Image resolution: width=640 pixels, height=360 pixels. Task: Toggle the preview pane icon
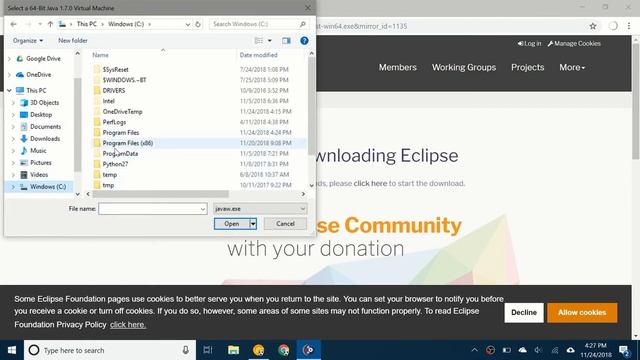click(286, 40)
